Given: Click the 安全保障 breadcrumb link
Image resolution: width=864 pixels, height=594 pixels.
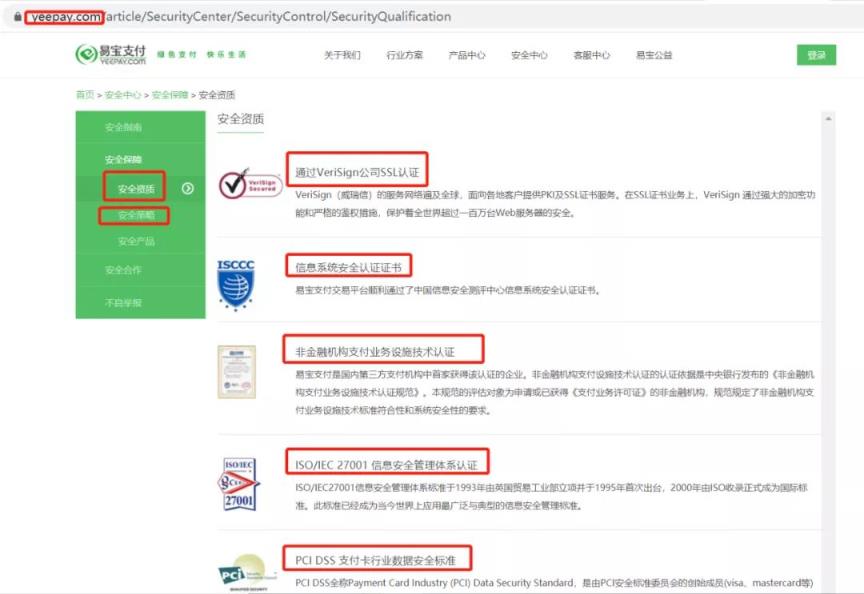Looking at the screenshot, I should point(170,95).
